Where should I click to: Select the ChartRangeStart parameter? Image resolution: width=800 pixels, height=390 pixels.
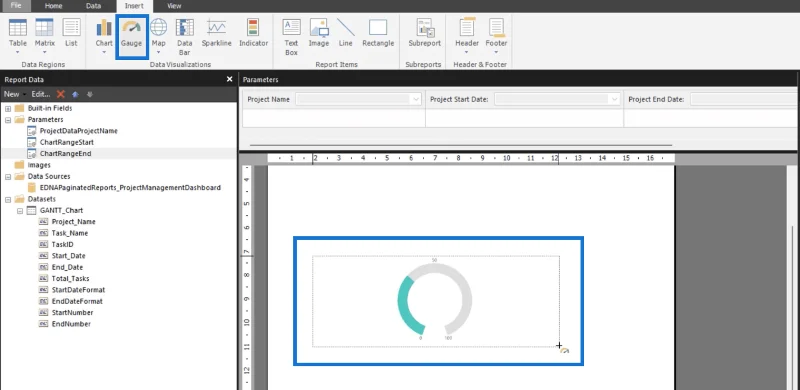[x=67, y=142]
